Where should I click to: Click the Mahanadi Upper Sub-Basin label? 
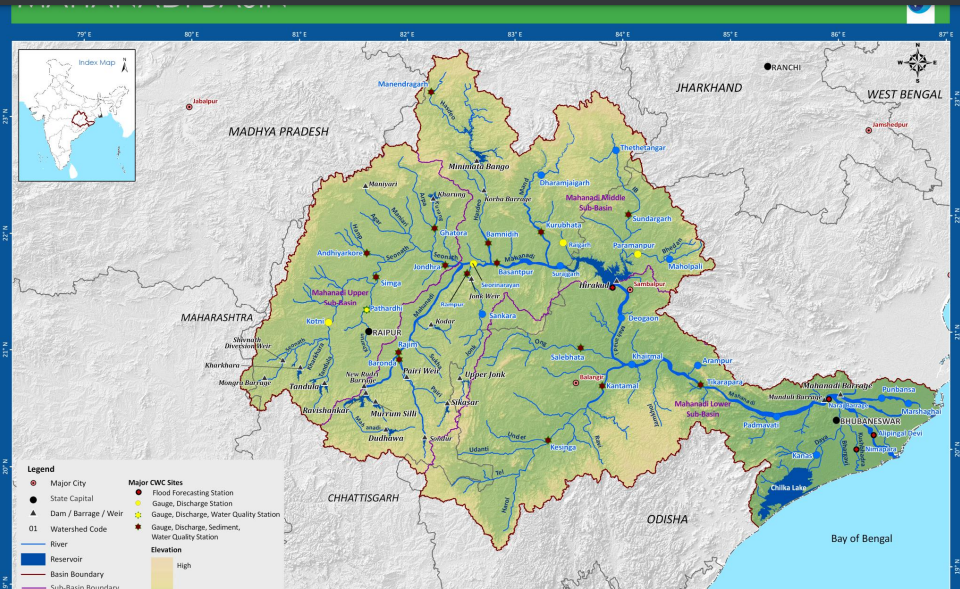coord(340,296)
